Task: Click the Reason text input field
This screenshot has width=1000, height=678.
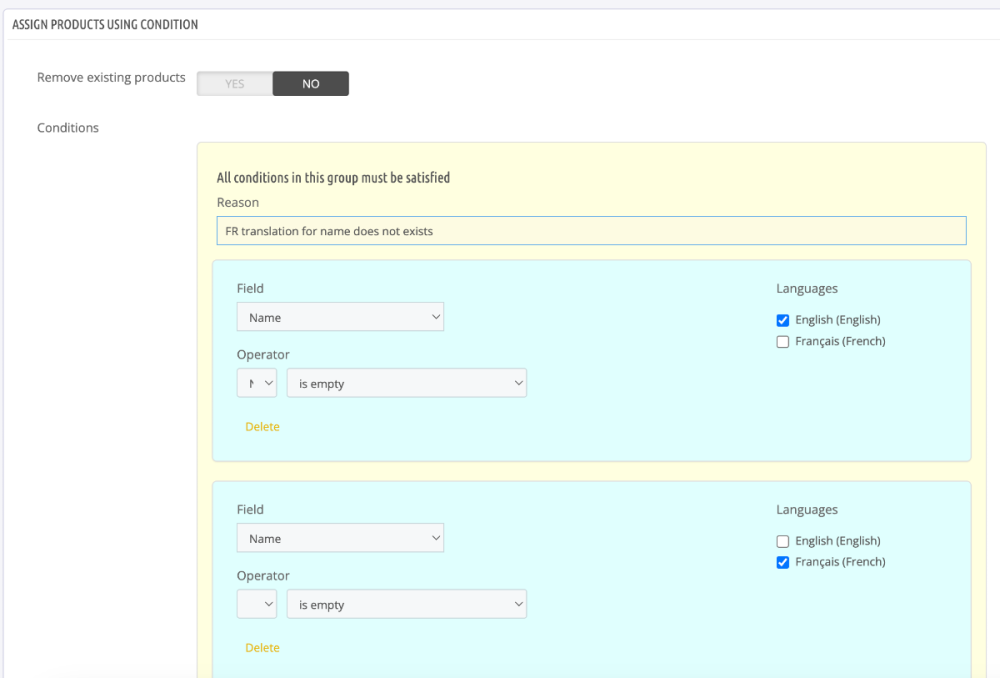Action: click(x=591, y=231)
